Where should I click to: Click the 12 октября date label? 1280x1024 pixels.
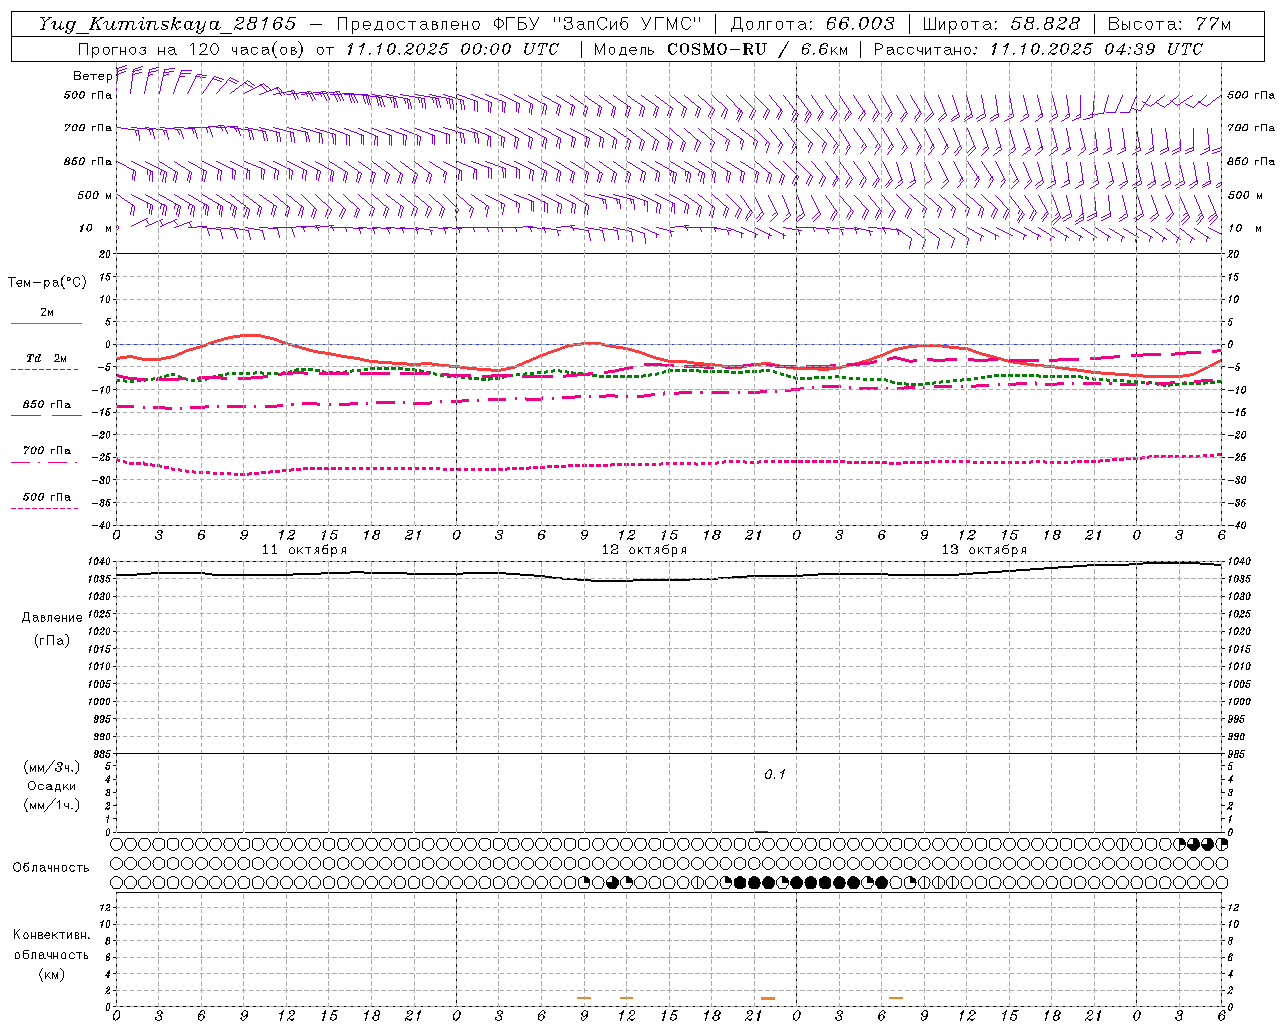tap(644, 550)
